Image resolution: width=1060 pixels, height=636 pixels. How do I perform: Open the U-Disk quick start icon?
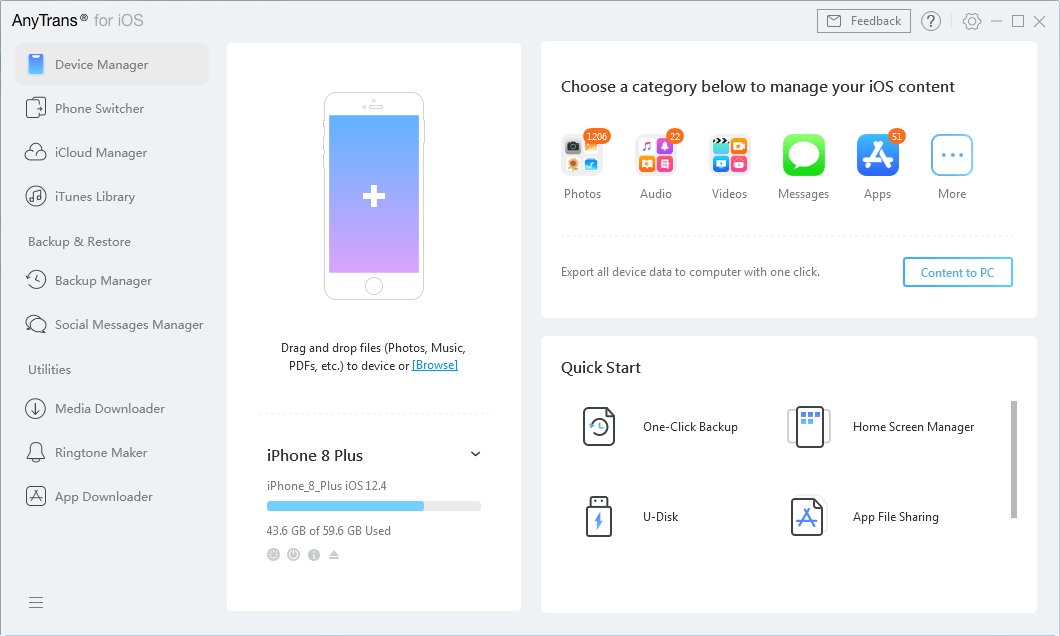(598, 516)
